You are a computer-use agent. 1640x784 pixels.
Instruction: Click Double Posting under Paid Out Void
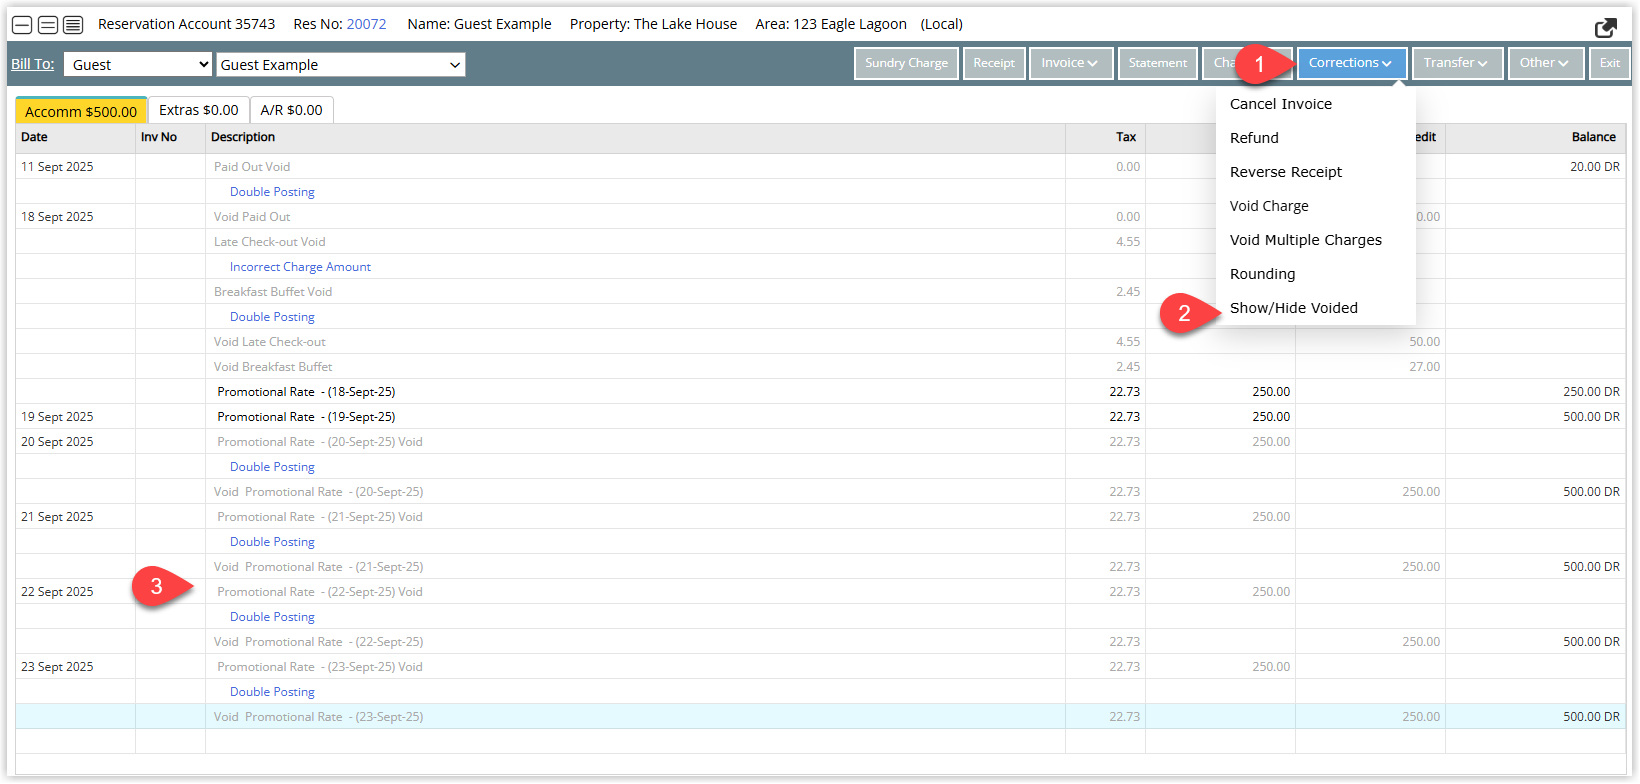point(272,192)
